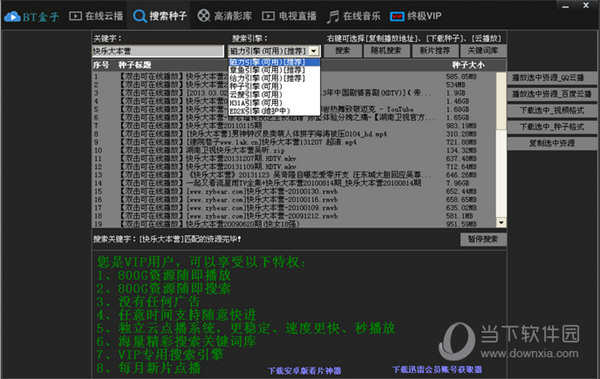600x379 pixels.
Task: Click 播放选中资源_QQ云播 button
Action: (552, 78)
